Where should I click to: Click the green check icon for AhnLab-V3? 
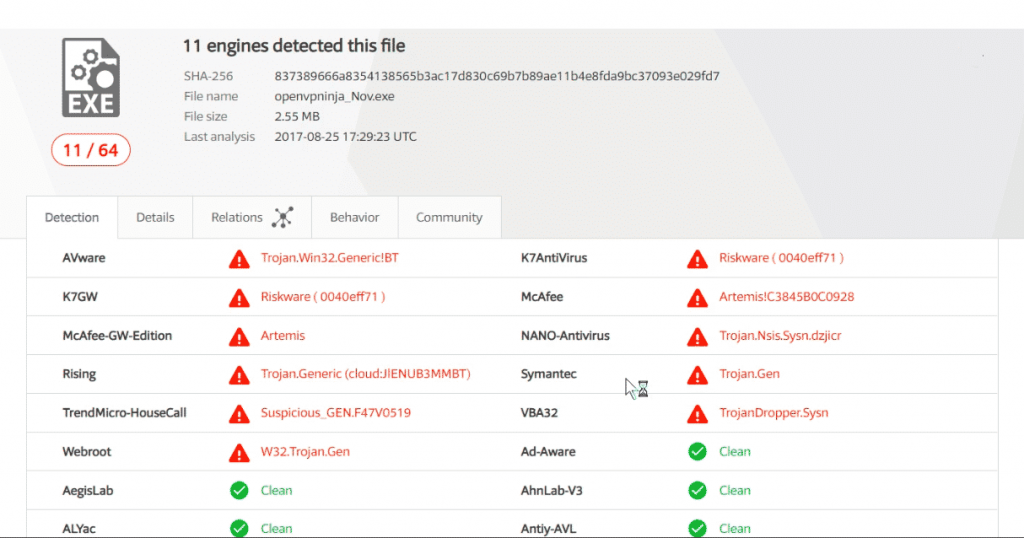(697, 490)
